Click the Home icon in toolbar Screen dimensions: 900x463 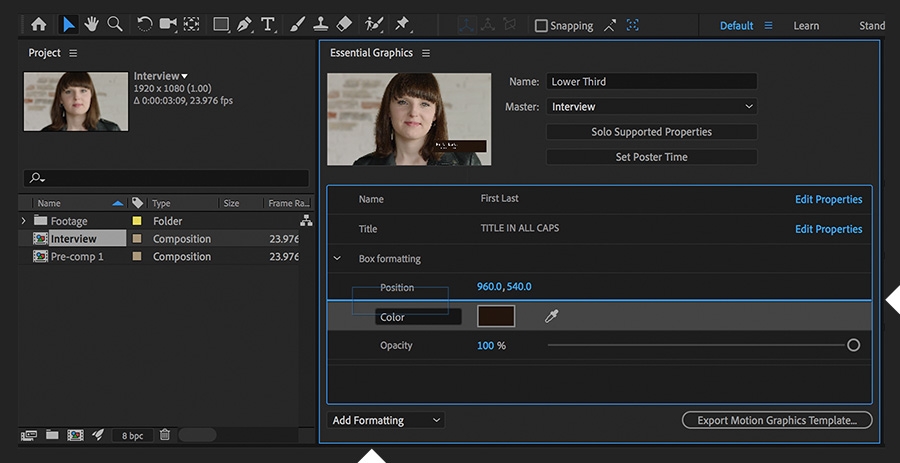point(38,24)
